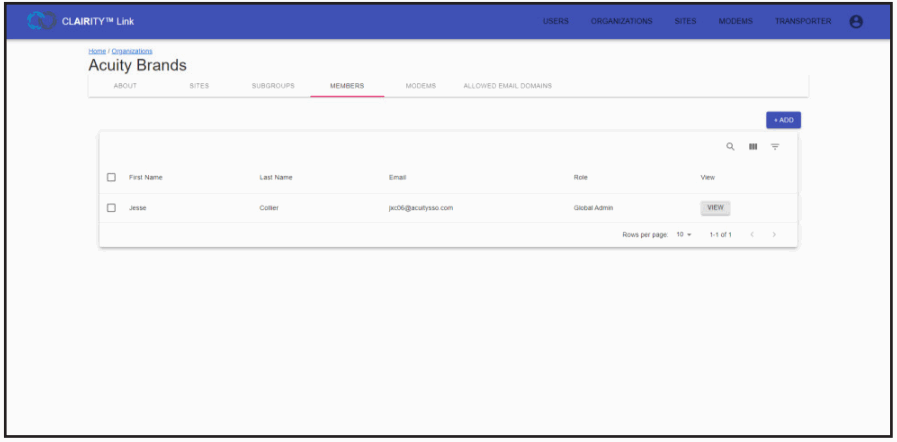The height and width of the screenshot is (442, 897).
Task: Switch to the organization SITES tab
Action: click(199, 86)
